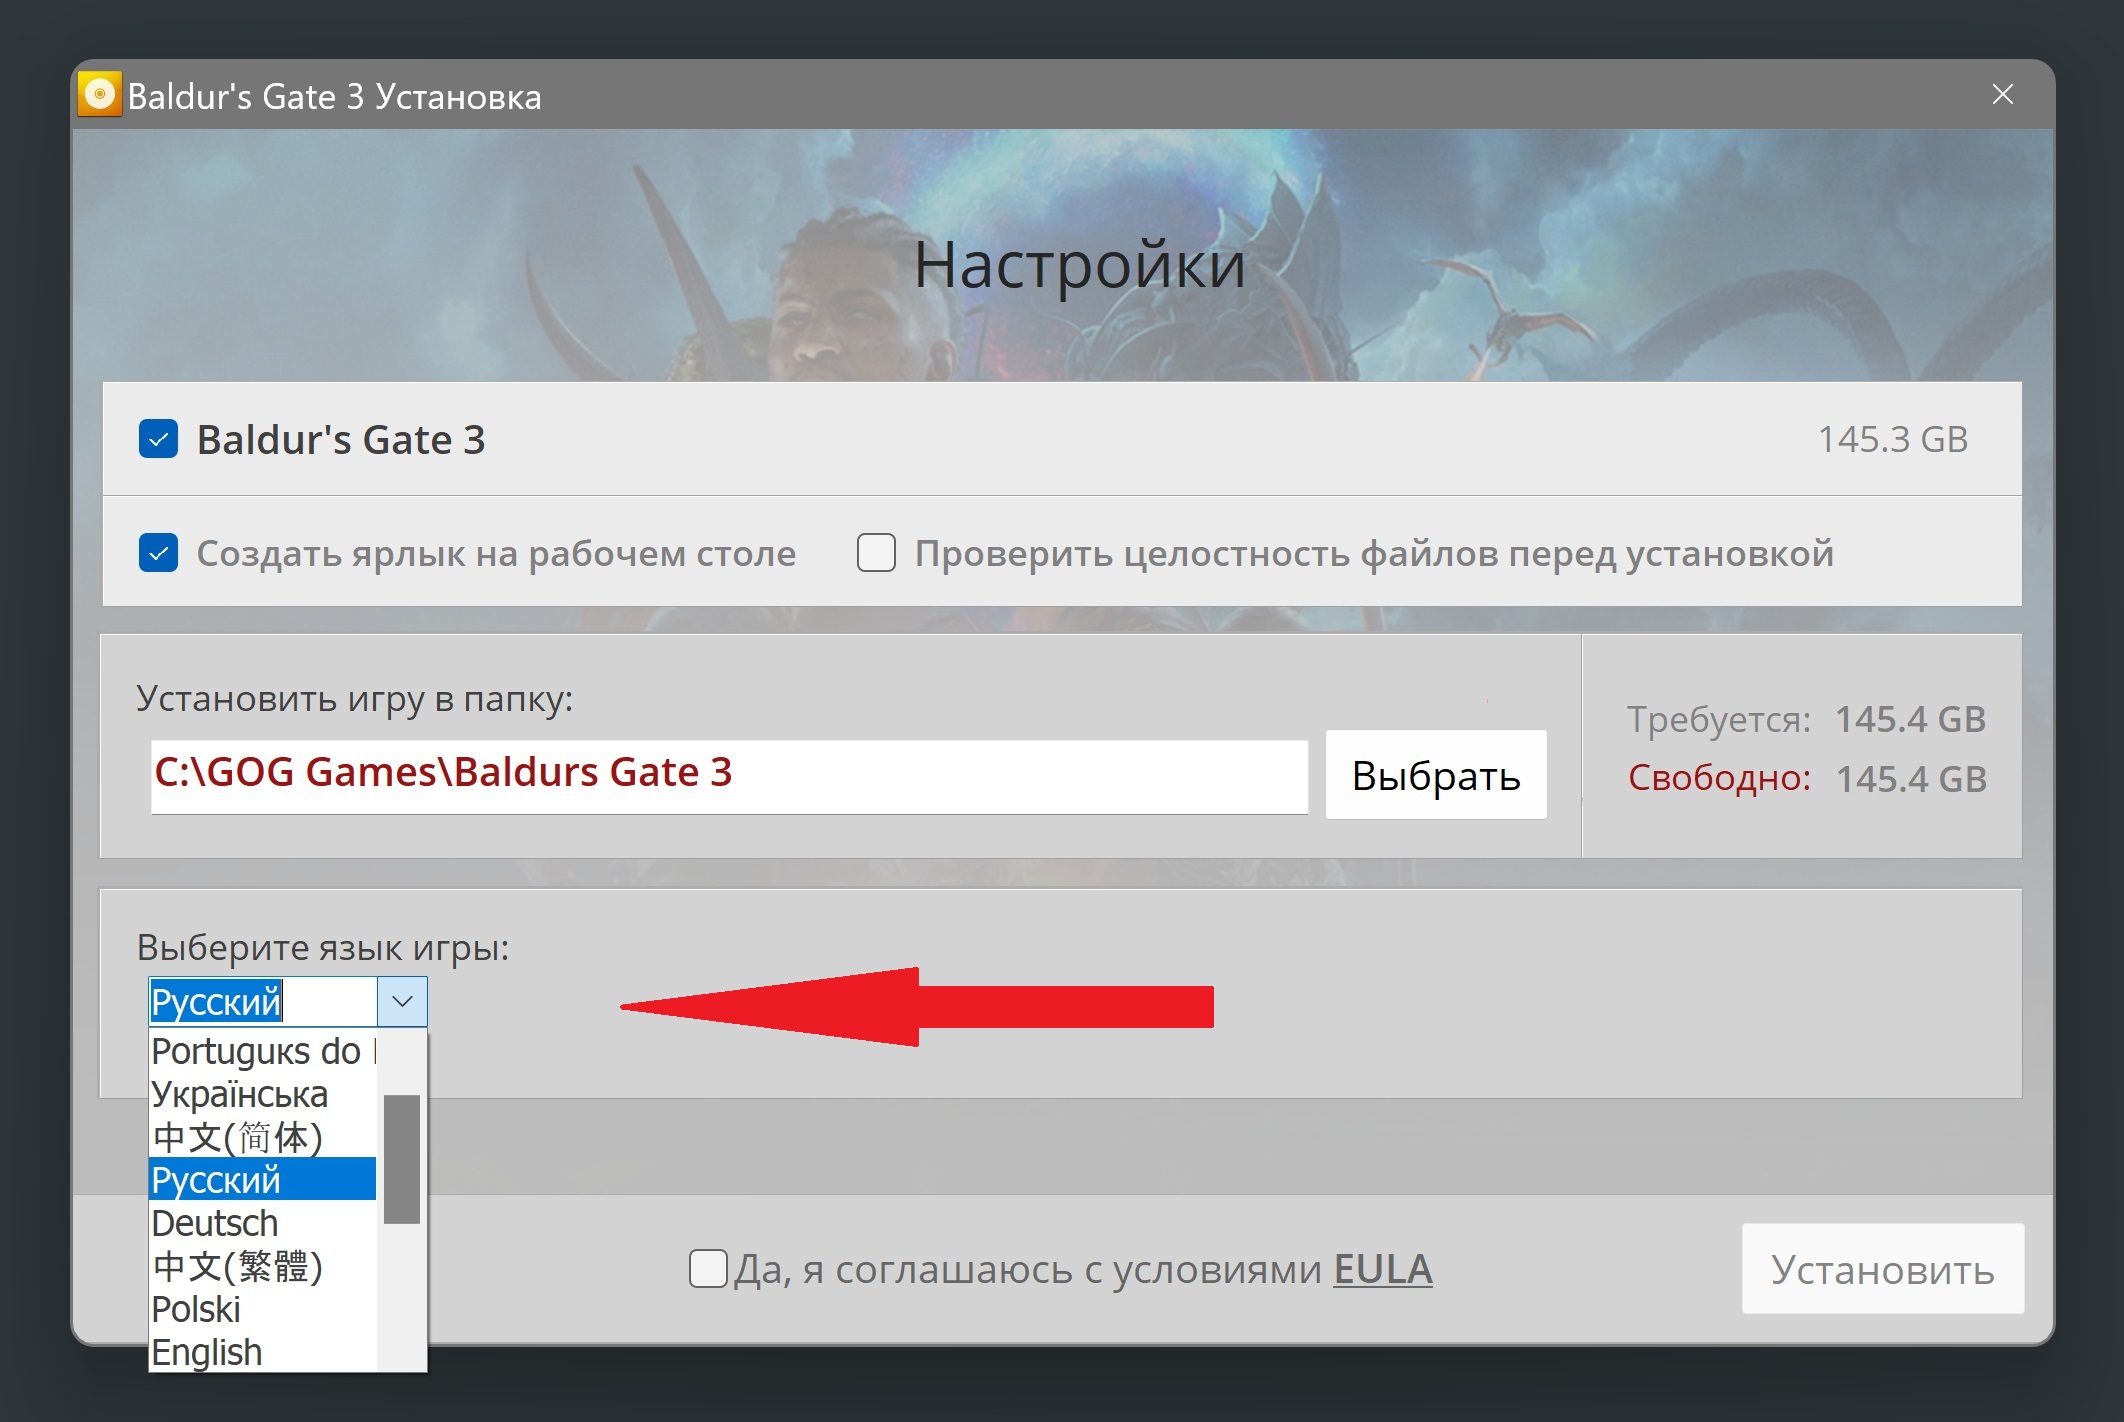Collapse the language dropdown with chevron arrow
The image size is (2124, 1422).
402,1001
